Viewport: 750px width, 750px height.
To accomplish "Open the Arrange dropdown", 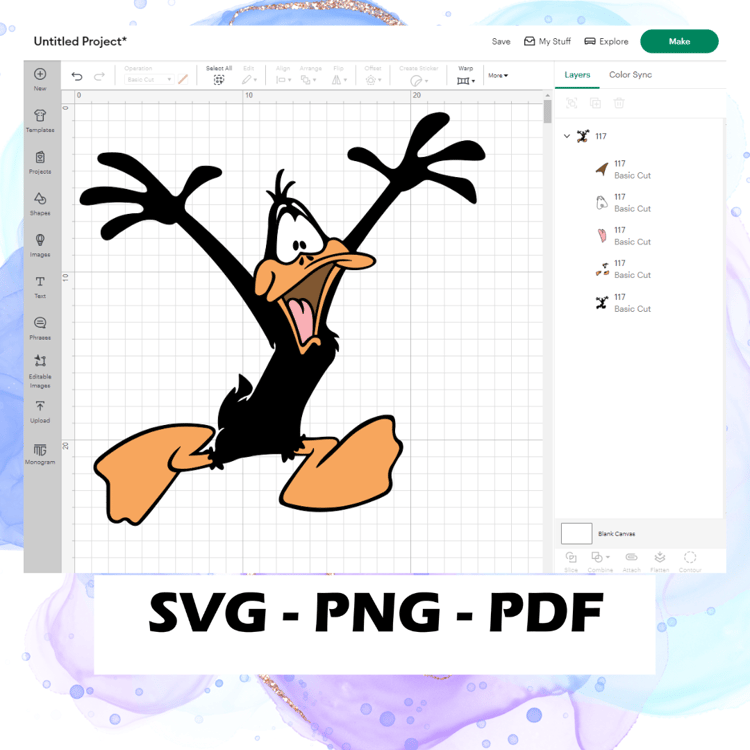I will point(308,80).
